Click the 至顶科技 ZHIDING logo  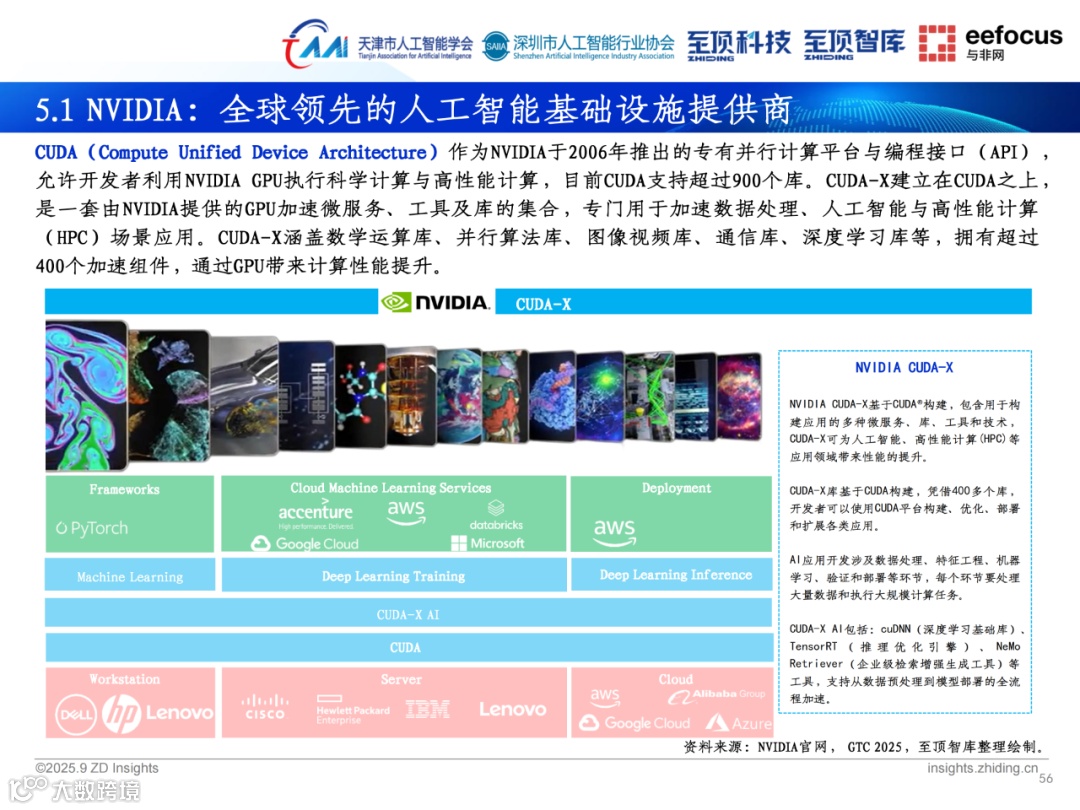739,45
